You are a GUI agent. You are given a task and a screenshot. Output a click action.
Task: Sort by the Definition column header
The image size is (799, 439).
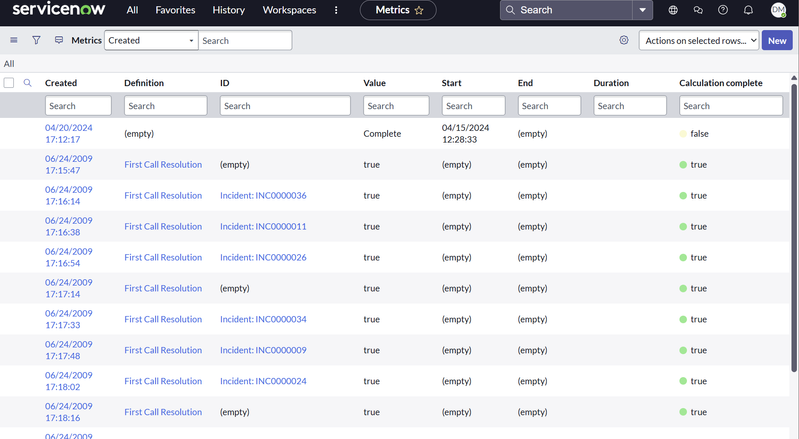(x=144, y=83)
